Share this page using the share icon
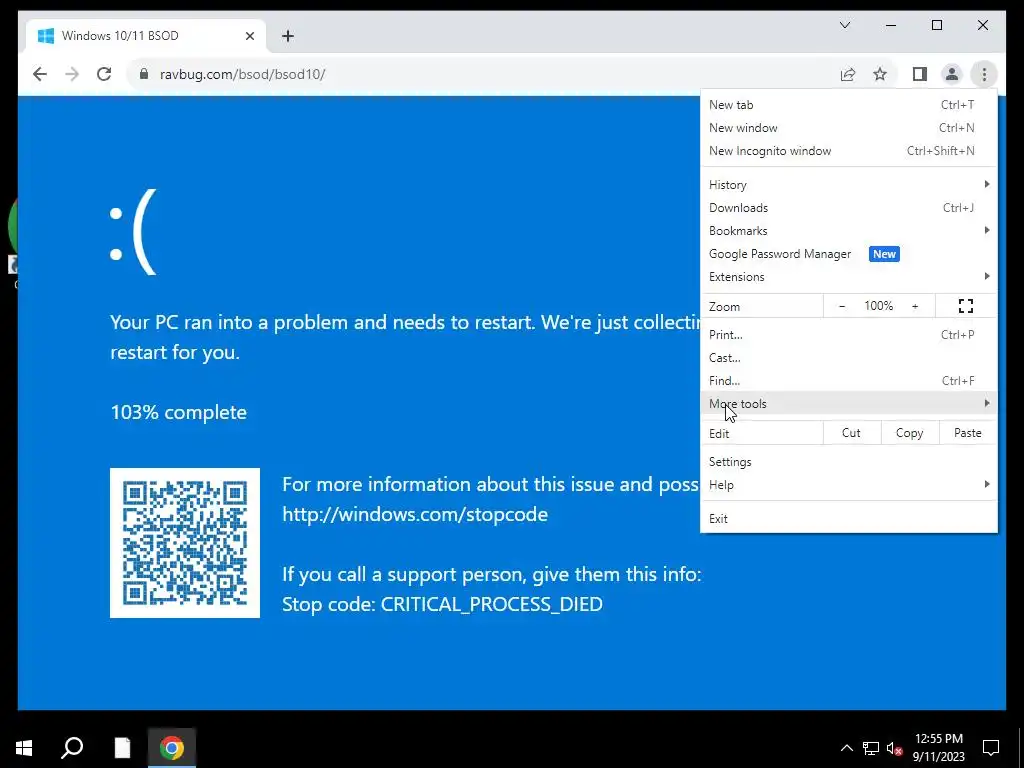The height and width of the screenshot is (768, 1024). [x=848, y=74]
